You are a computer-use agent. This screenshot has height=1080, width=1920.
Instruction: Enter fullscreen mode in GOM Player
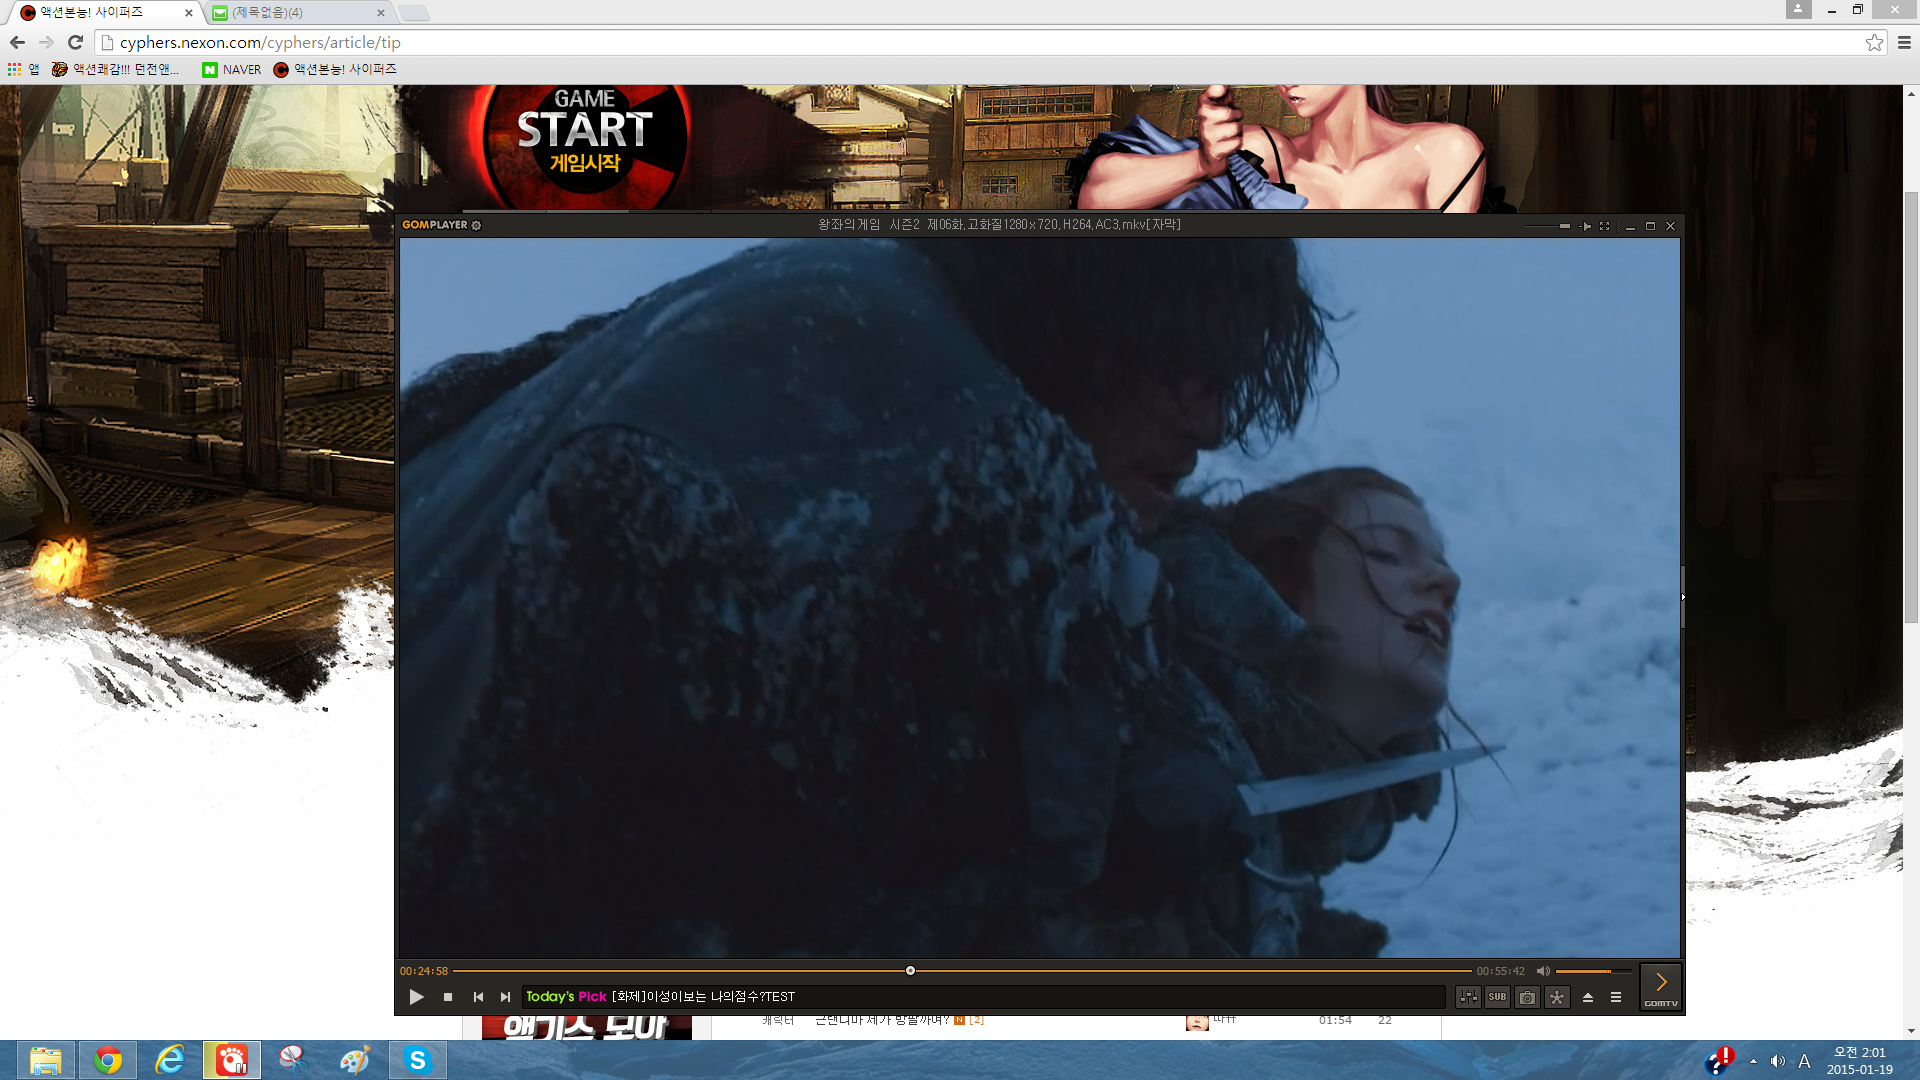tap(1605, 226)
